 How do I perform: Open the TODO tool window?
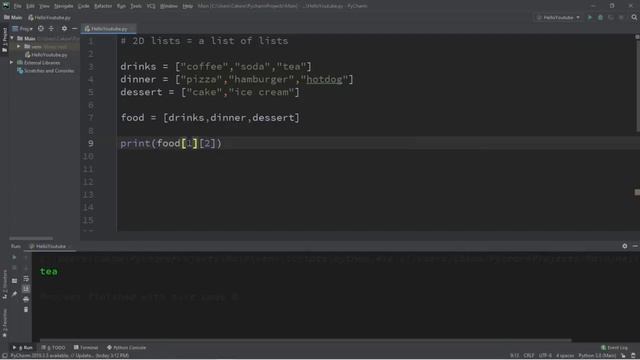coord(53,348)
